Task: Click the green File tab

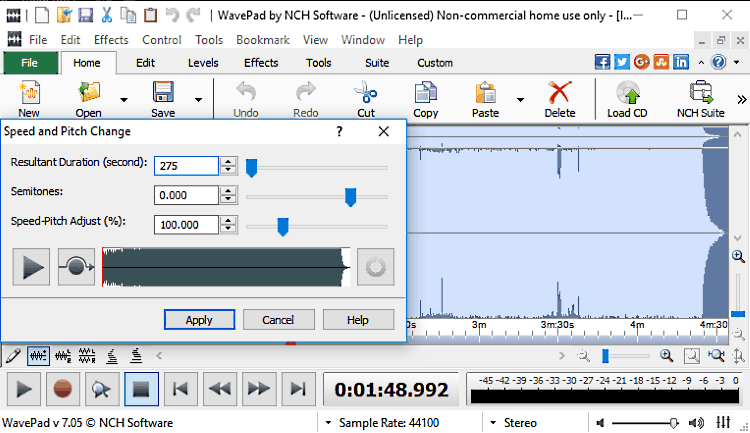Action: pos(30,63)
